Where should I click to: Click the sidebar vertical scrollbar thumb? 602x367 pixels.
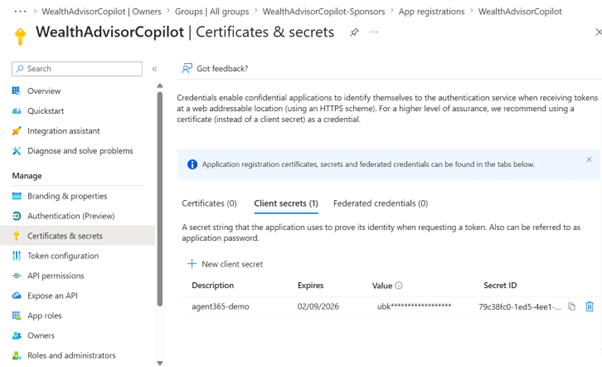pyautogui.click(x=160, y=199)
